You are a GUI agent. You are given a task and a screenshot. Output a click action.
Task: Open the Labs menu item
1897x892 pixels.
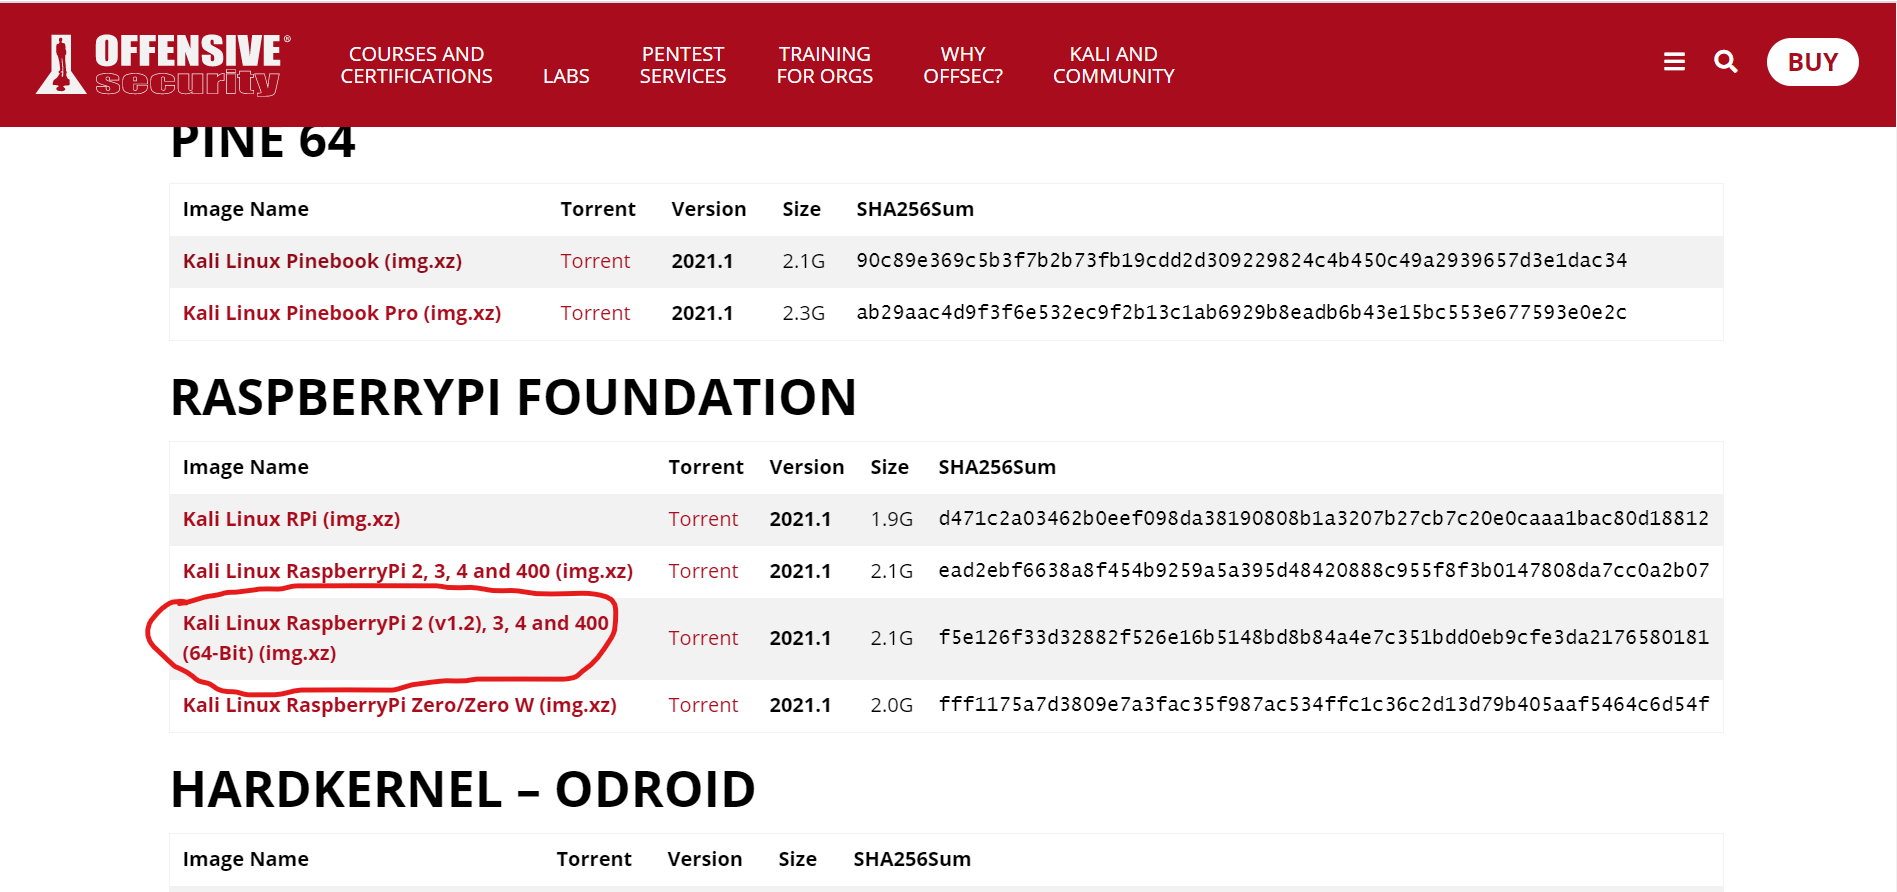566,76
